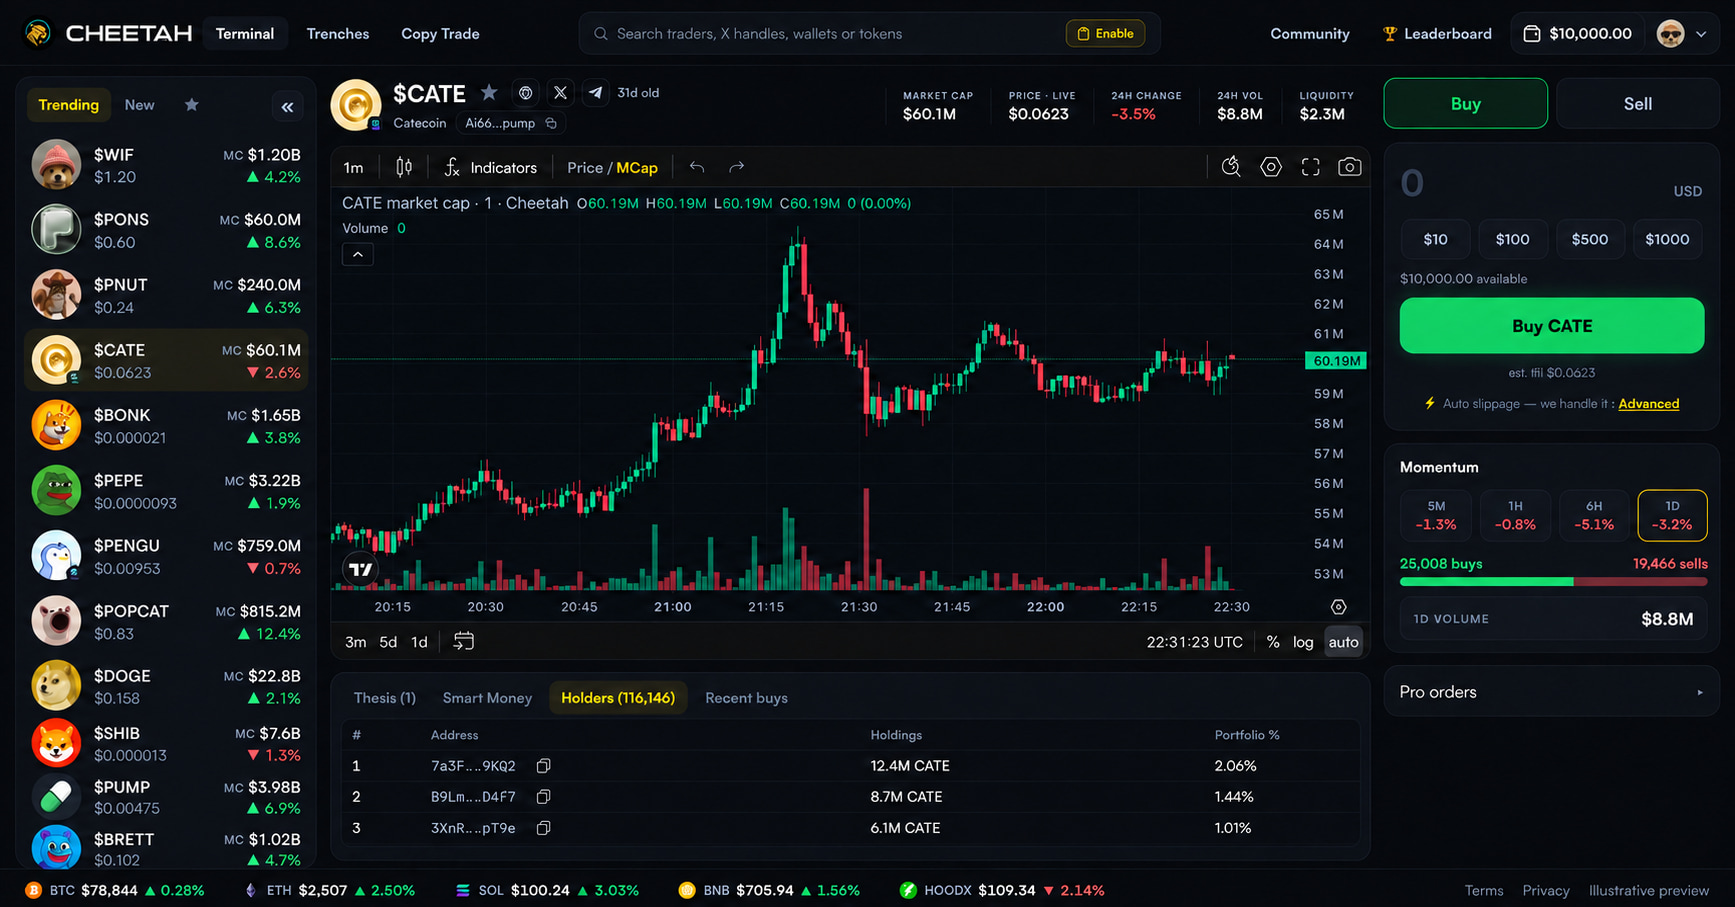Expand the Pro orders section
Viewport: 1735px width, 907px height.
tap(1552, 692)
